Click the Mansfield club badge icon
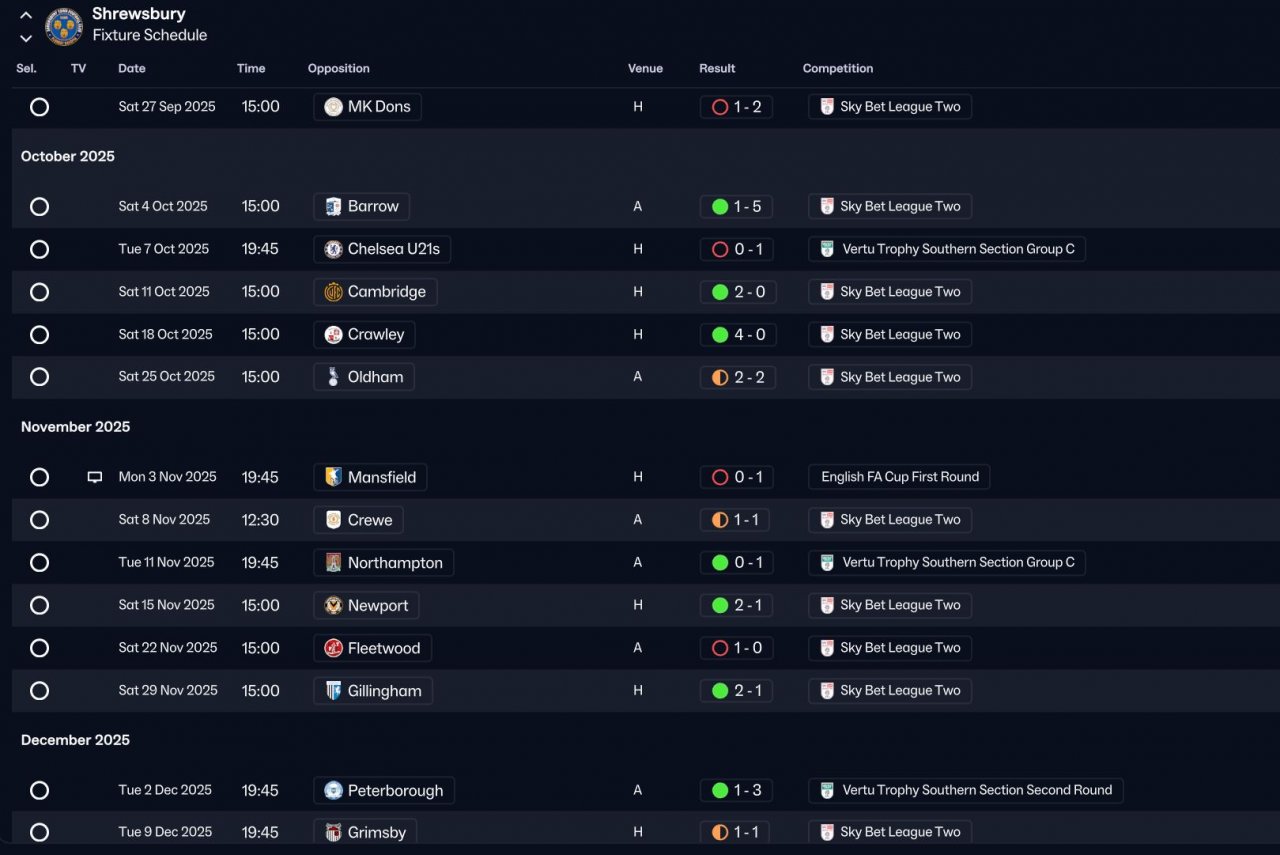Viewport: 1280px width, 855px height. 333,477
